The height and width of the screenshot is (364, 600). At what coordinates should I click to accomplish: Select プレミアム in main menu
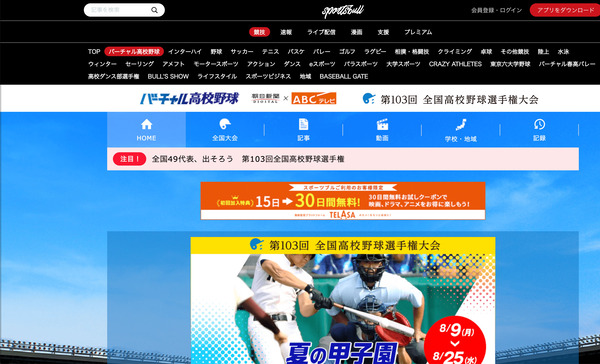tap(418, 32)
